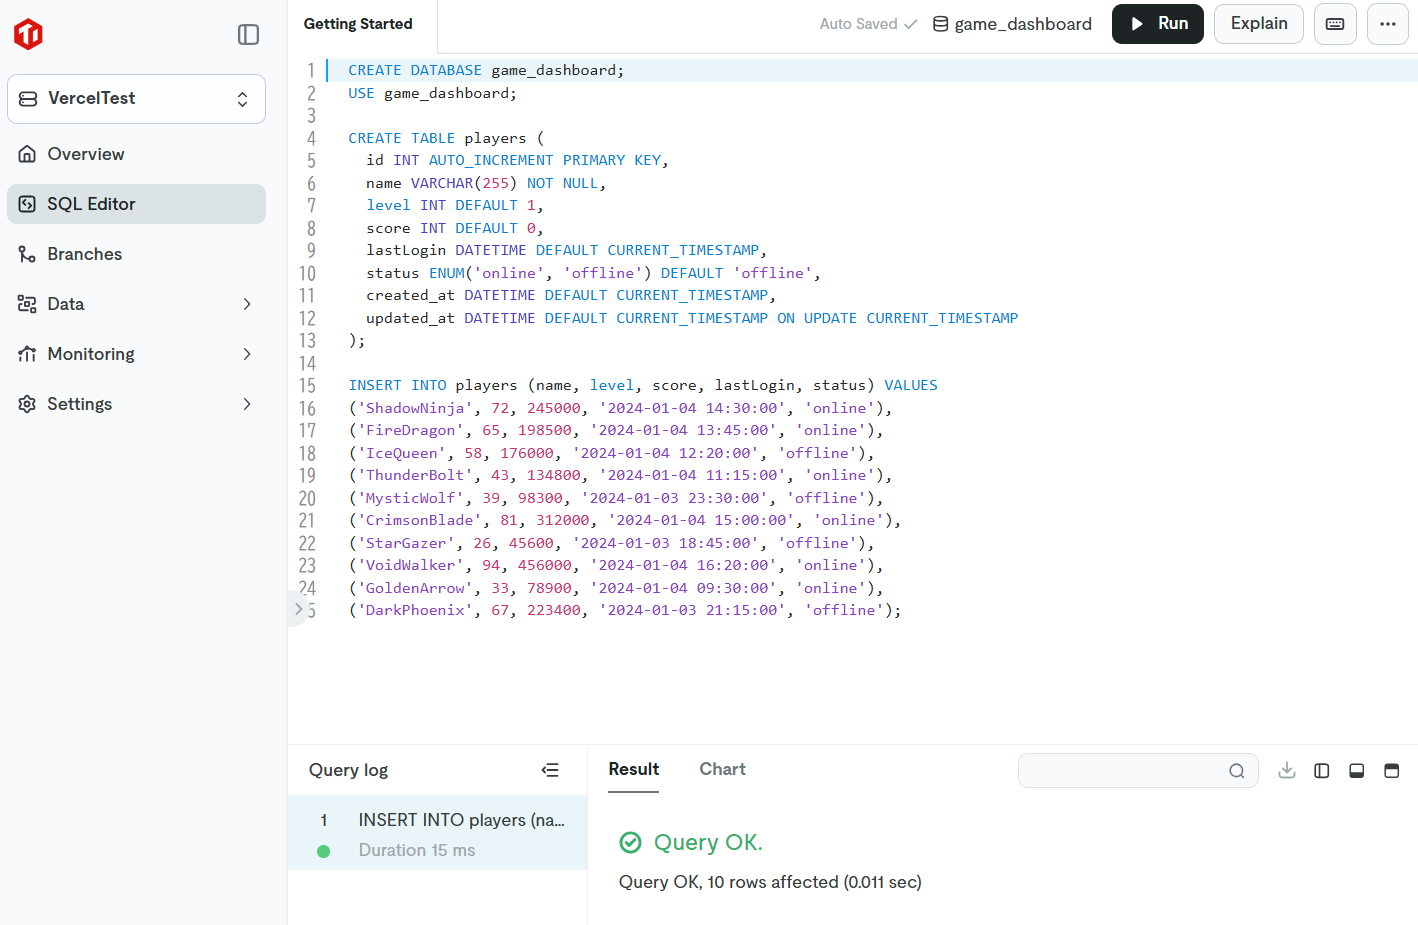Click the Branches icon
The height and width of the screenshot is (925, 1418).
(27, 254)
